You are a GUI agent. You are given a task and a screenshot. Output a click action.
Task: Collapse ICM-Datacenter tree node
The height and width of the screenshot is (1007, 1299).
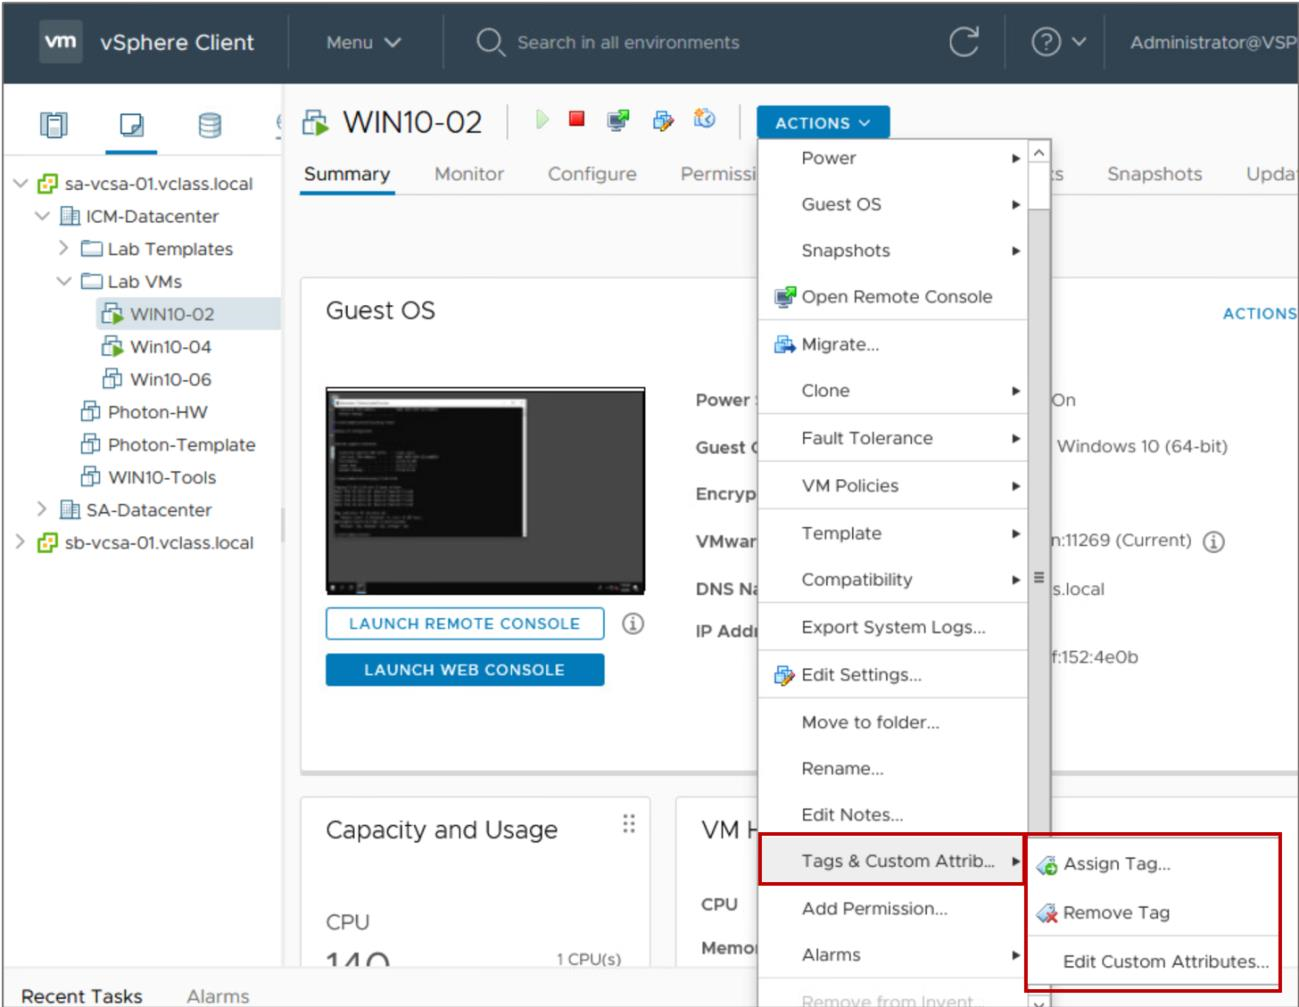[42, 216]
